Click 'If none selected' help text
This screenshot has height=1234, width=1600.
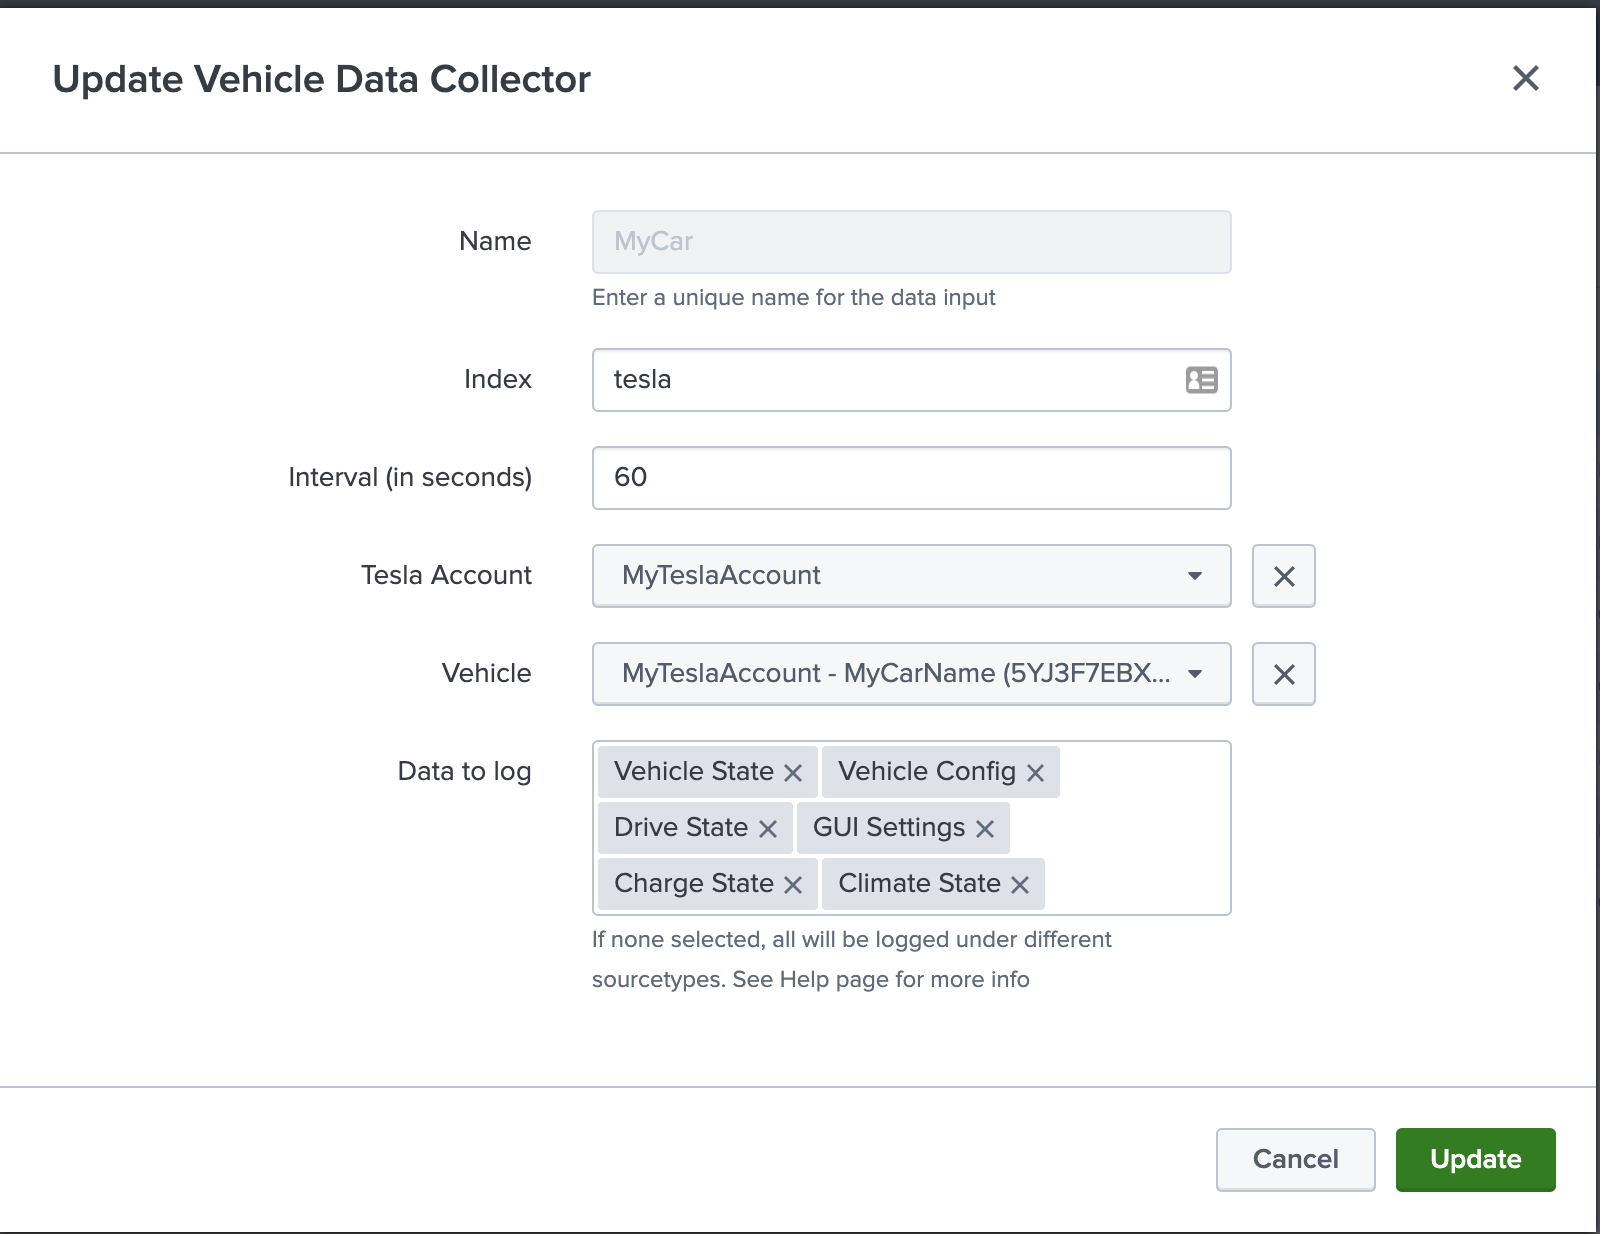pyautogui.click(x=852, y=959)
